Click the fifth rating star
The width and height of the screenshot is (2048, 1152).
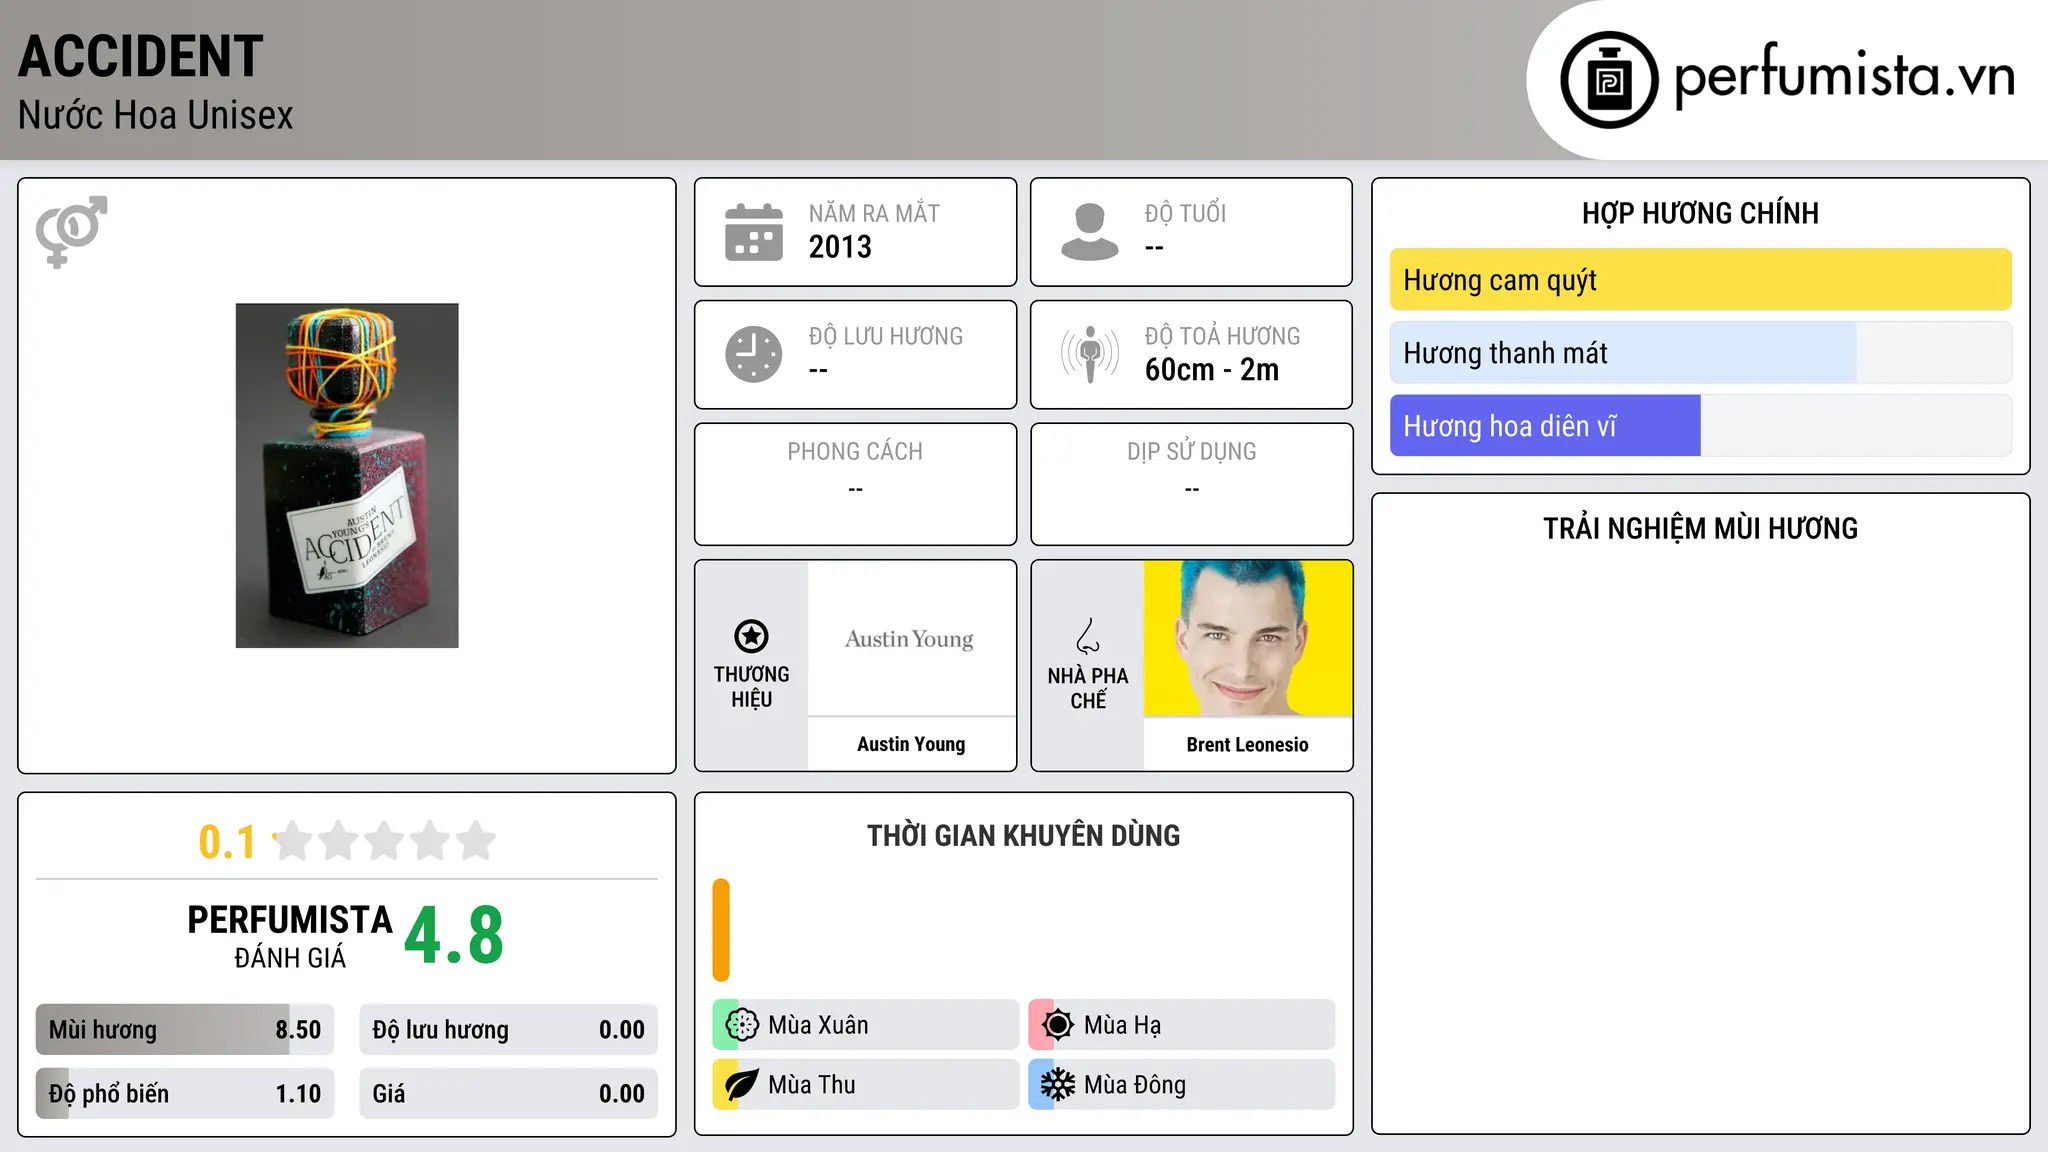[x=476, y=841]
